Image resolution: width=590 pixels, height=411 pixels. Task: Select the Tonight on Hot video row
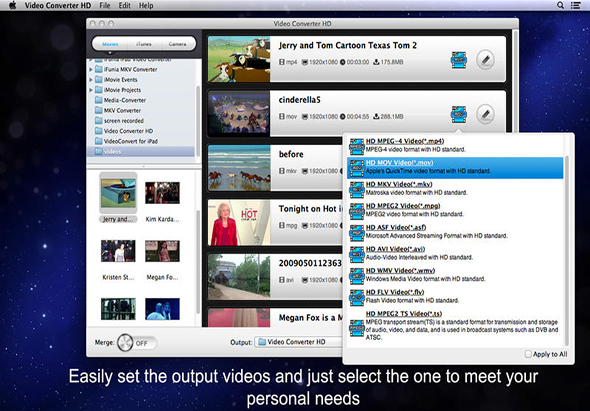tap(275, 222)
